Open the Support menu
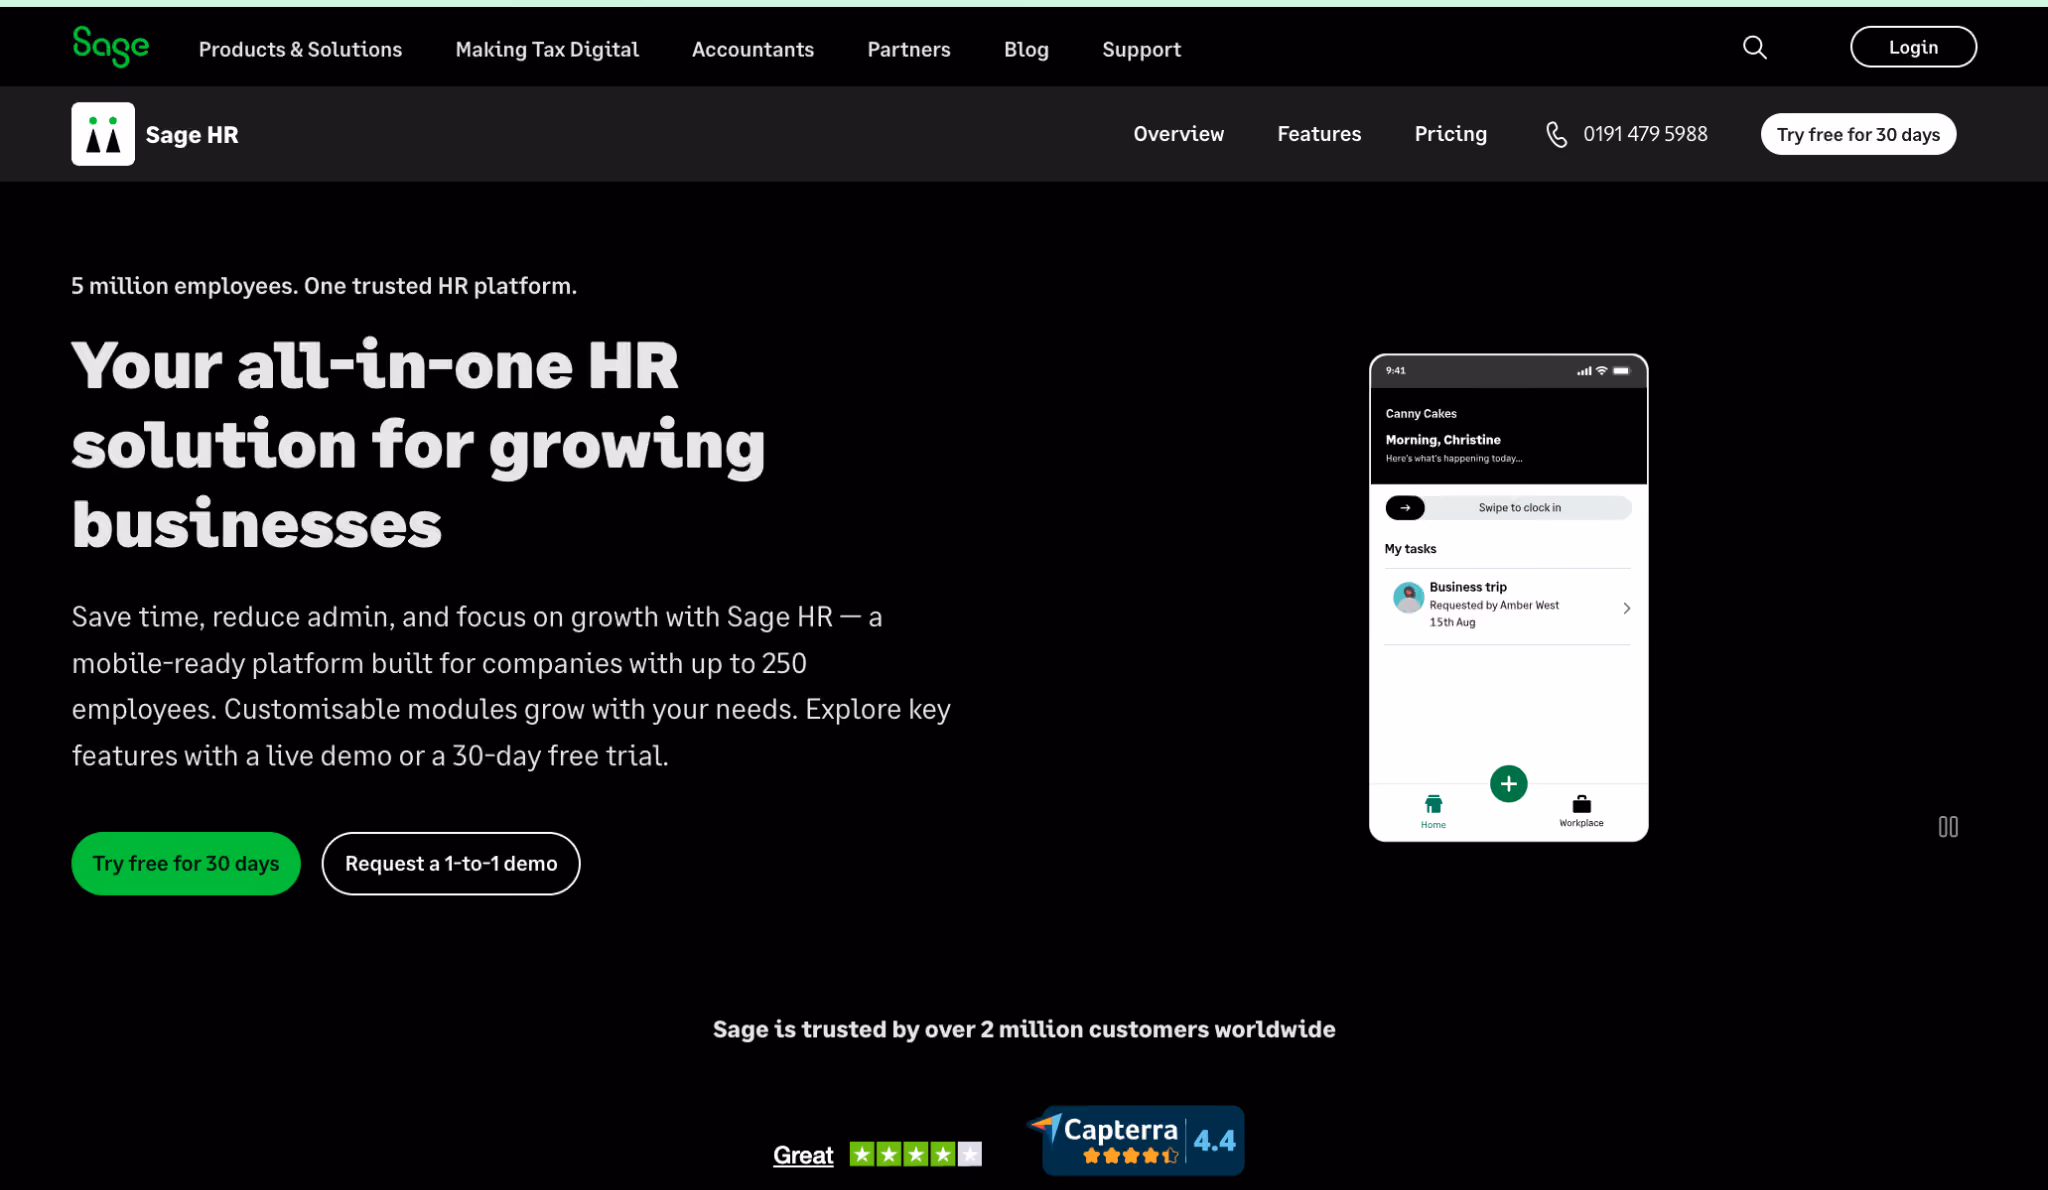Viewport: 2048px width, 1190px height. pos(1141,49)
